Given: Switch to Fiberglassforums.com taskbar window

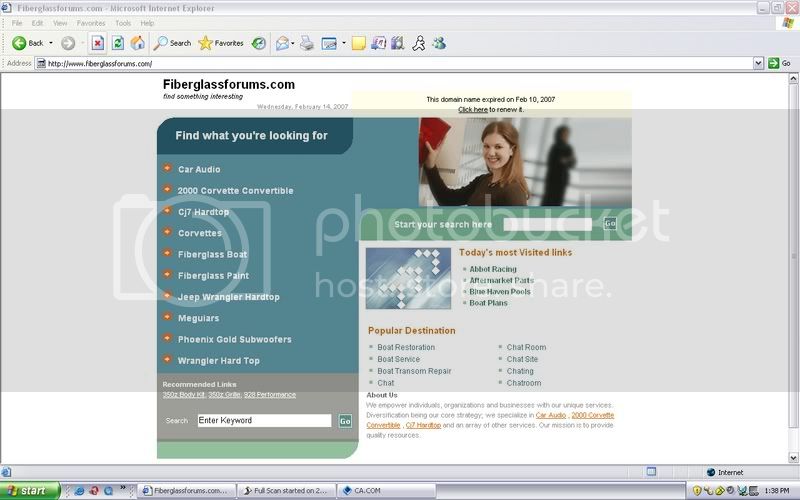Looking at the screenshot, I should point(187,491).
